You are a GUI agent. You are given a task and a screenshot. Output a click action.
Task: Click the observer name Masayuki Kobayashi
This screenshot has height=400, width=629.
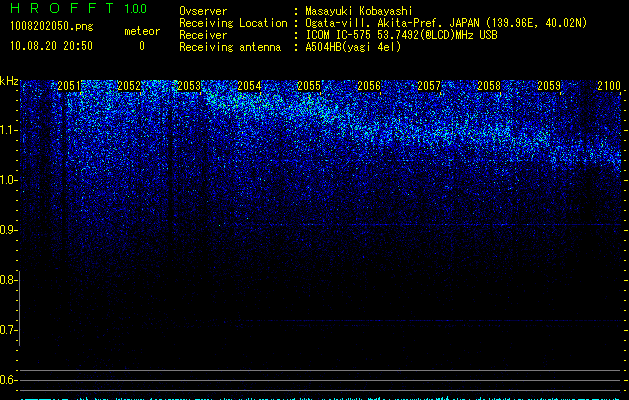pos(359,11)
